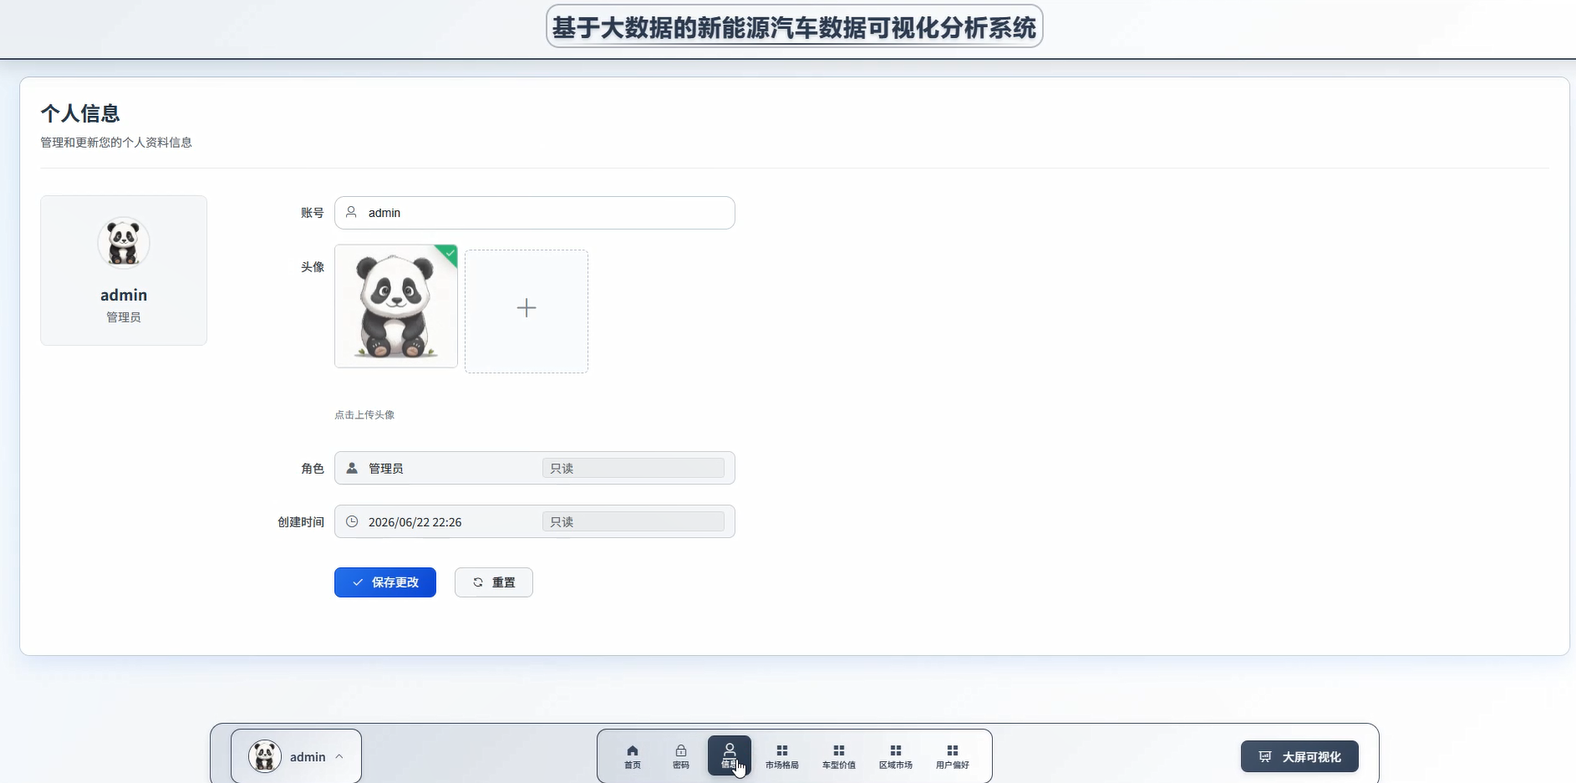Viewport: 1576px width, 783px height.
Task: Go to the 首页 home icon
Action: (x=632, y=755)
